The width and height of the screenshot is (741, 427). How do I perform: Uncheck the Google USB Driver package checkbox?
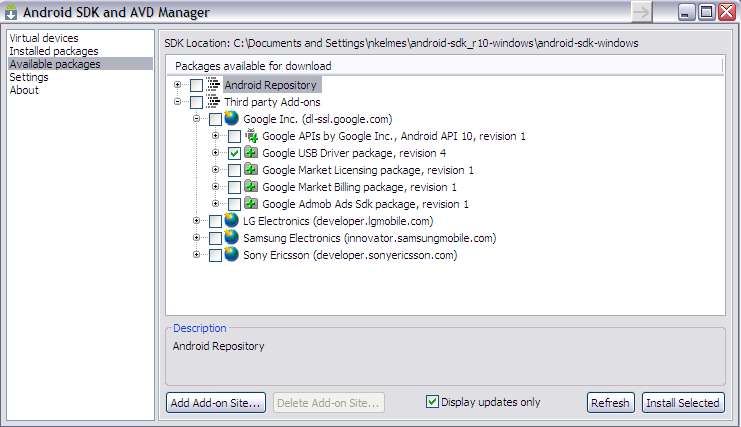234,153
